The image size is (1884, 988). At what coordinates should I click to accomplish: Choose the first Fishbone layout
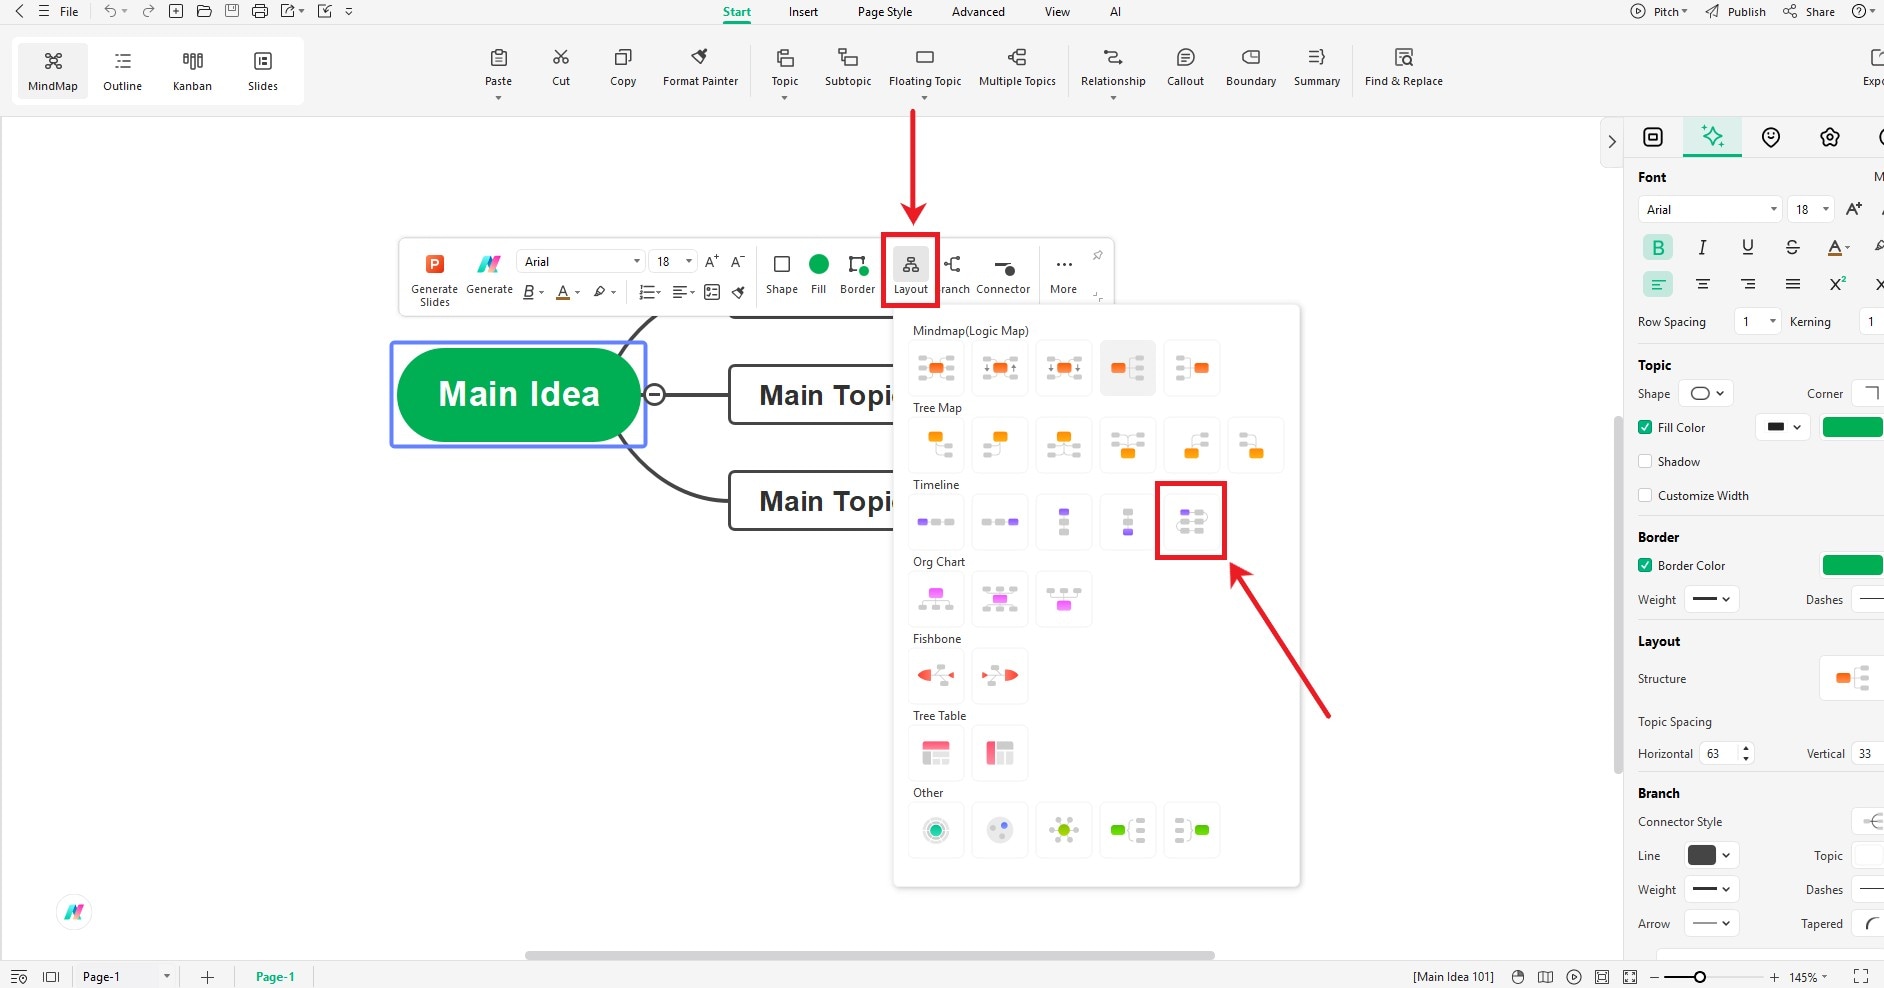tap(936, 675)
